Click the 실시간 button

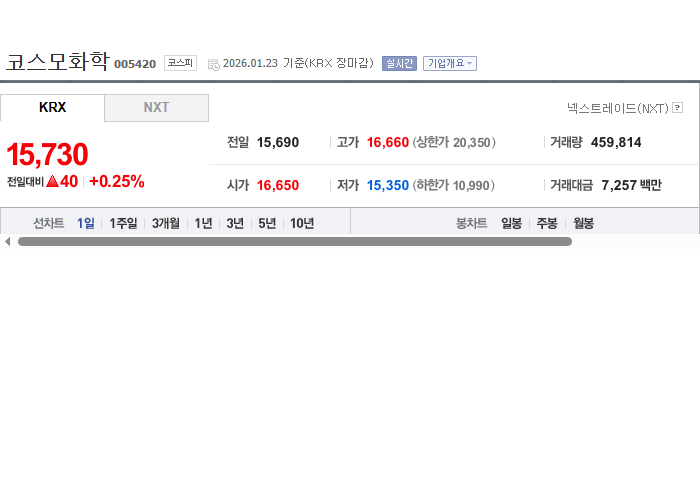399,63
